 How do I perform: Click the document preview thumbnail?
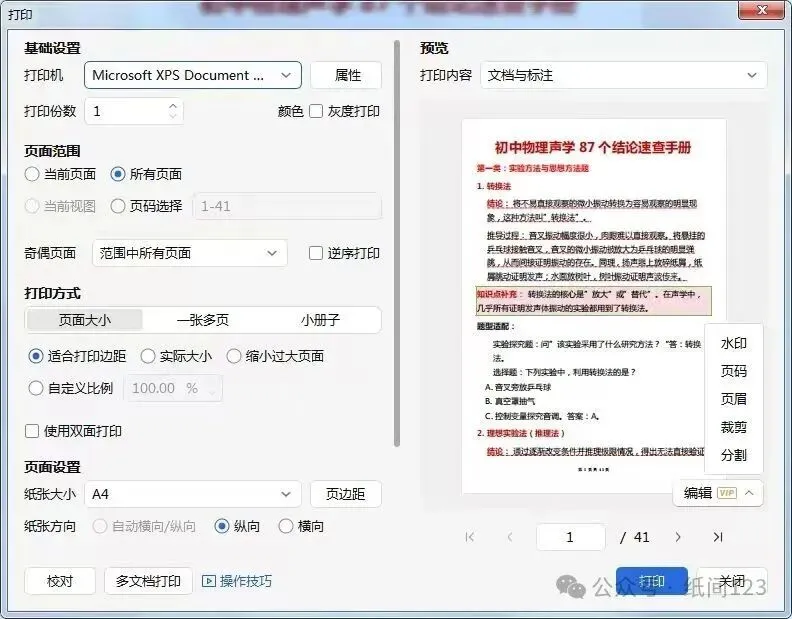click(x=594, y=307)
